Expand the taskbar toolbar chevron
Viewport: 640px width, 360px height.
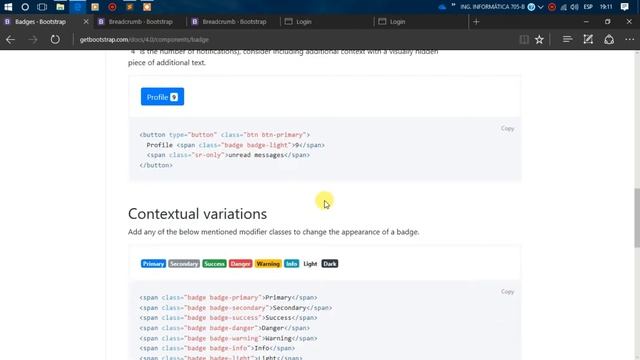pyautogui.click(x=541, y=7)
